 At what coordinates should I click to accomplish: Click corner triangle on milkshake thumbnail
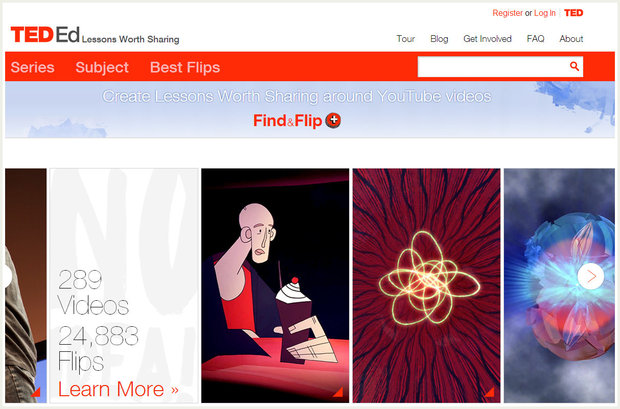(x=338, y=392)
